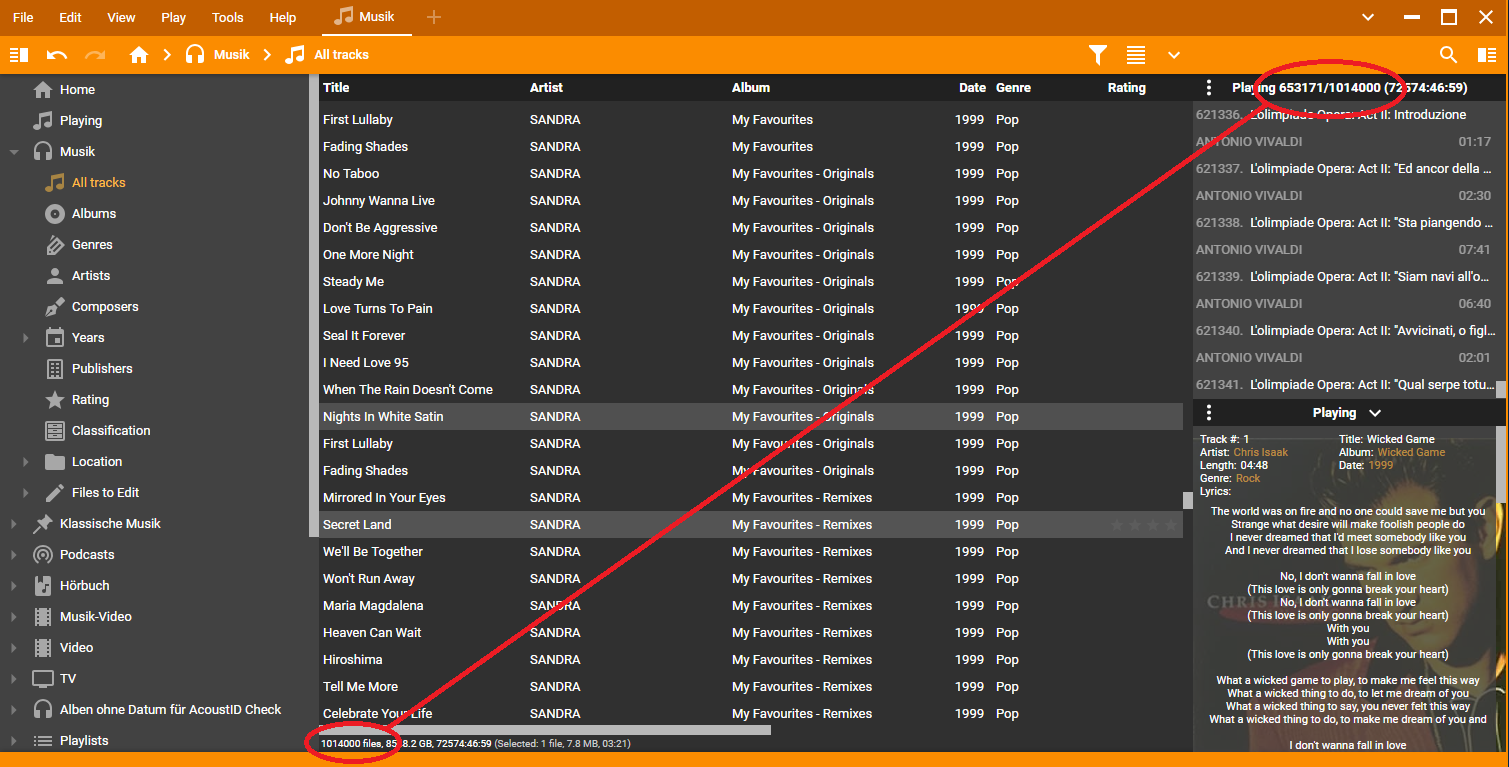Sort tracks by Artist column header
Viewport: 1509px width, 767px height.
click(547, 88)
